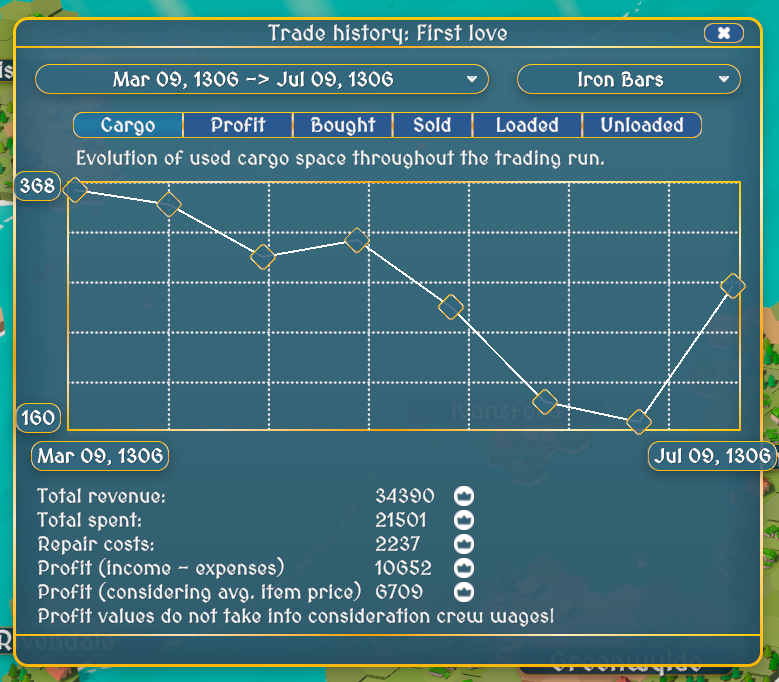Click the crown icon next to 10652 profit
Screen dimensions: 779x682
click(x=464, y=568)
